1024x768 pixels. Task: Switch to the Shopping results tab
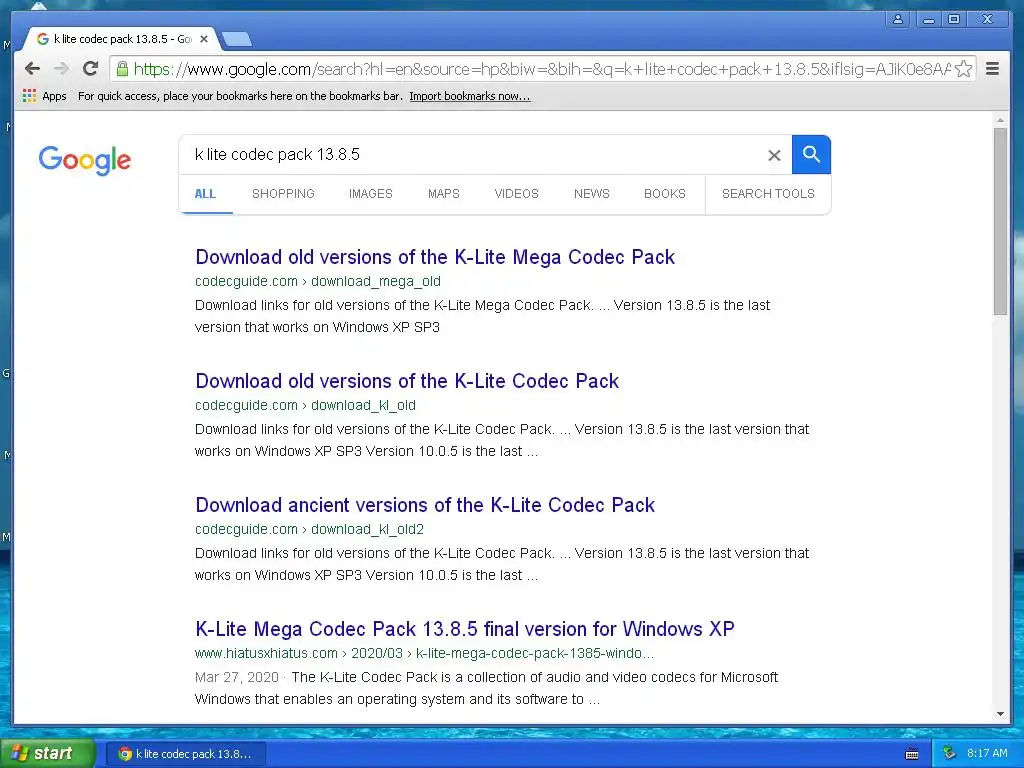283,194
